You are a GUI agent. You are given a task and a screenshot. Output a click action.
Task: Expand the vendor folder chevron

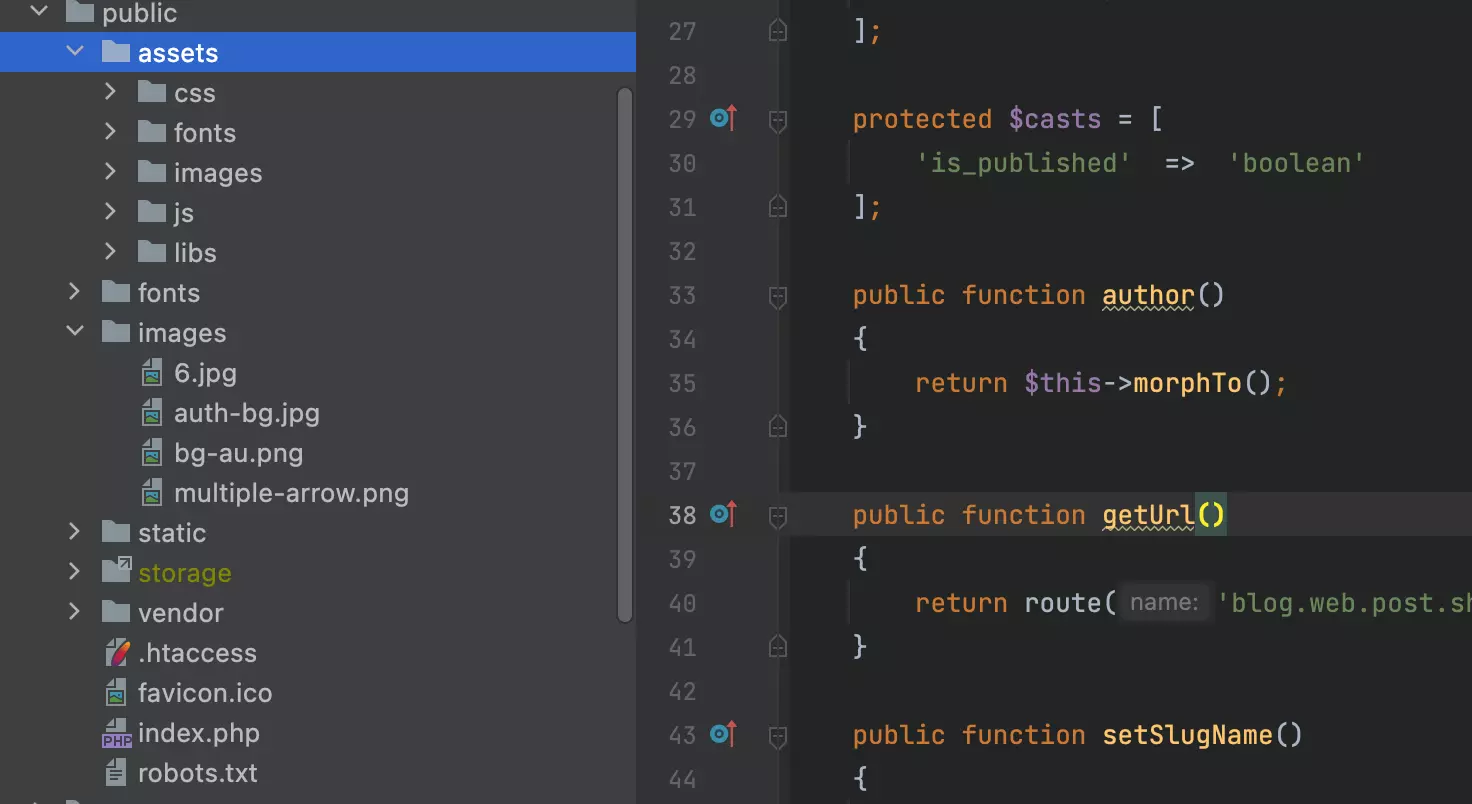[x=75, y=612]
